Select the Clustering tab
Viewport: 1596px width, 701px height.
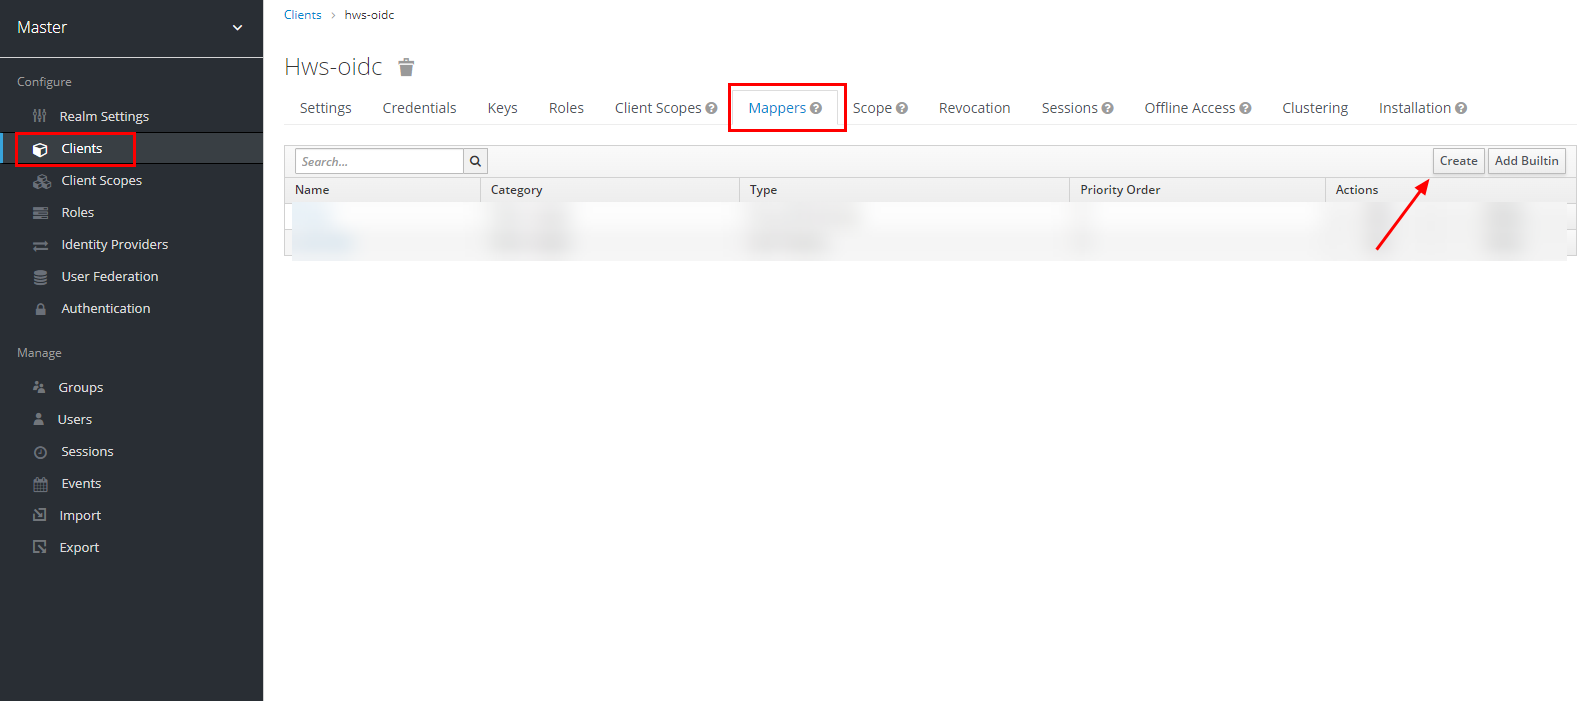1314,108
